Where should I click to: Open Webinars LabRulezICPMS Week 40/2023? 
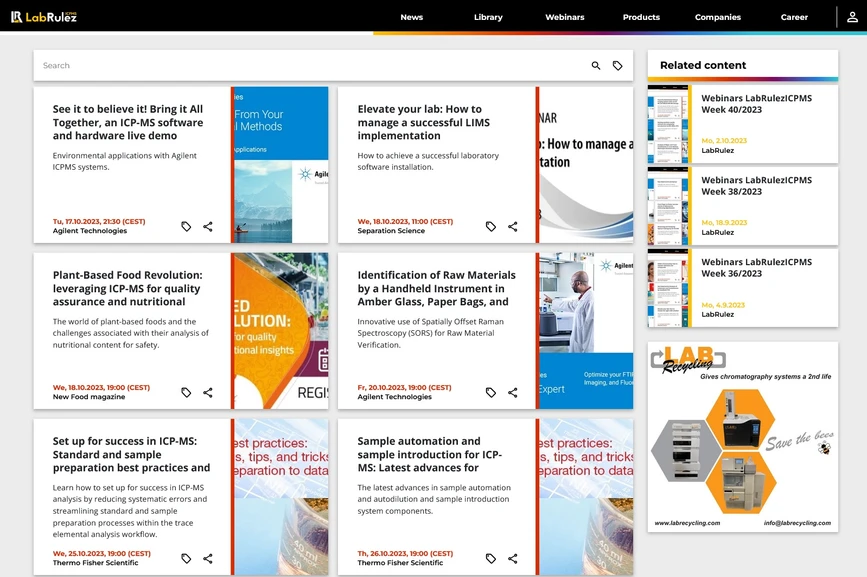coord(756,104)
